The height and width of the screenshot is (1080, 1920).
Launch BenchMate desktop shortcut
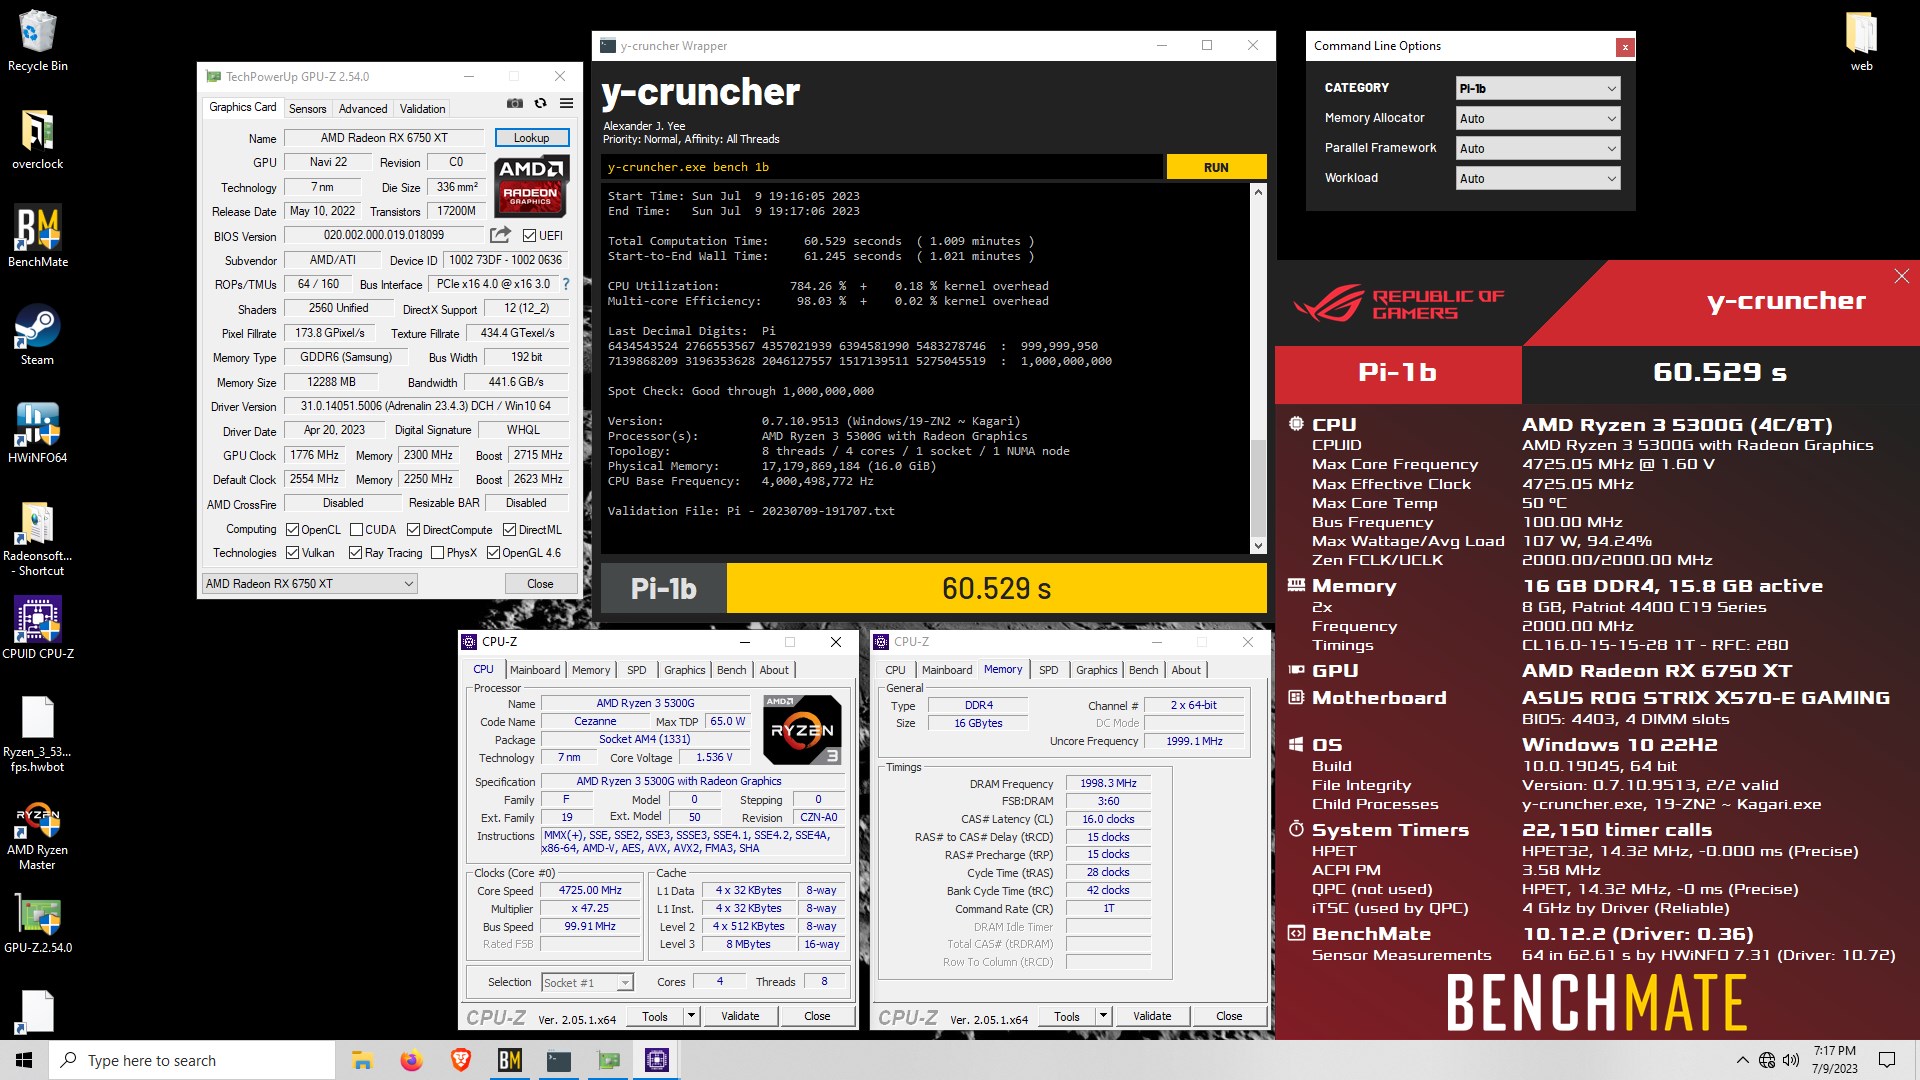tap(37, 237)
